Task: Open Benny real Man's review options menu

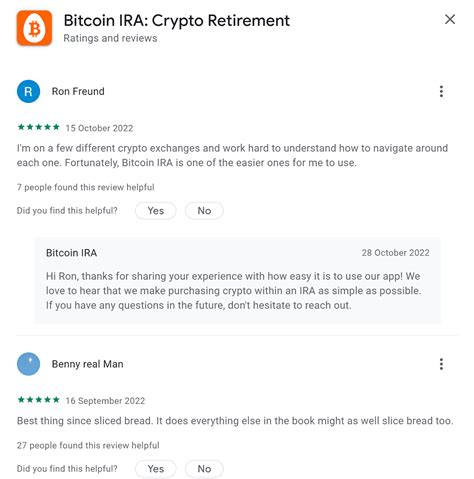Action: point(441,364)
